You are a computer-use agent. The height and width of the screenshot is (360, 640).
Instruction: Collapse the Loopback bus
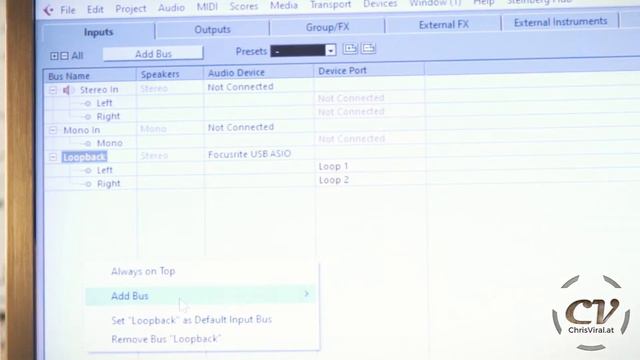coord(53,157)
